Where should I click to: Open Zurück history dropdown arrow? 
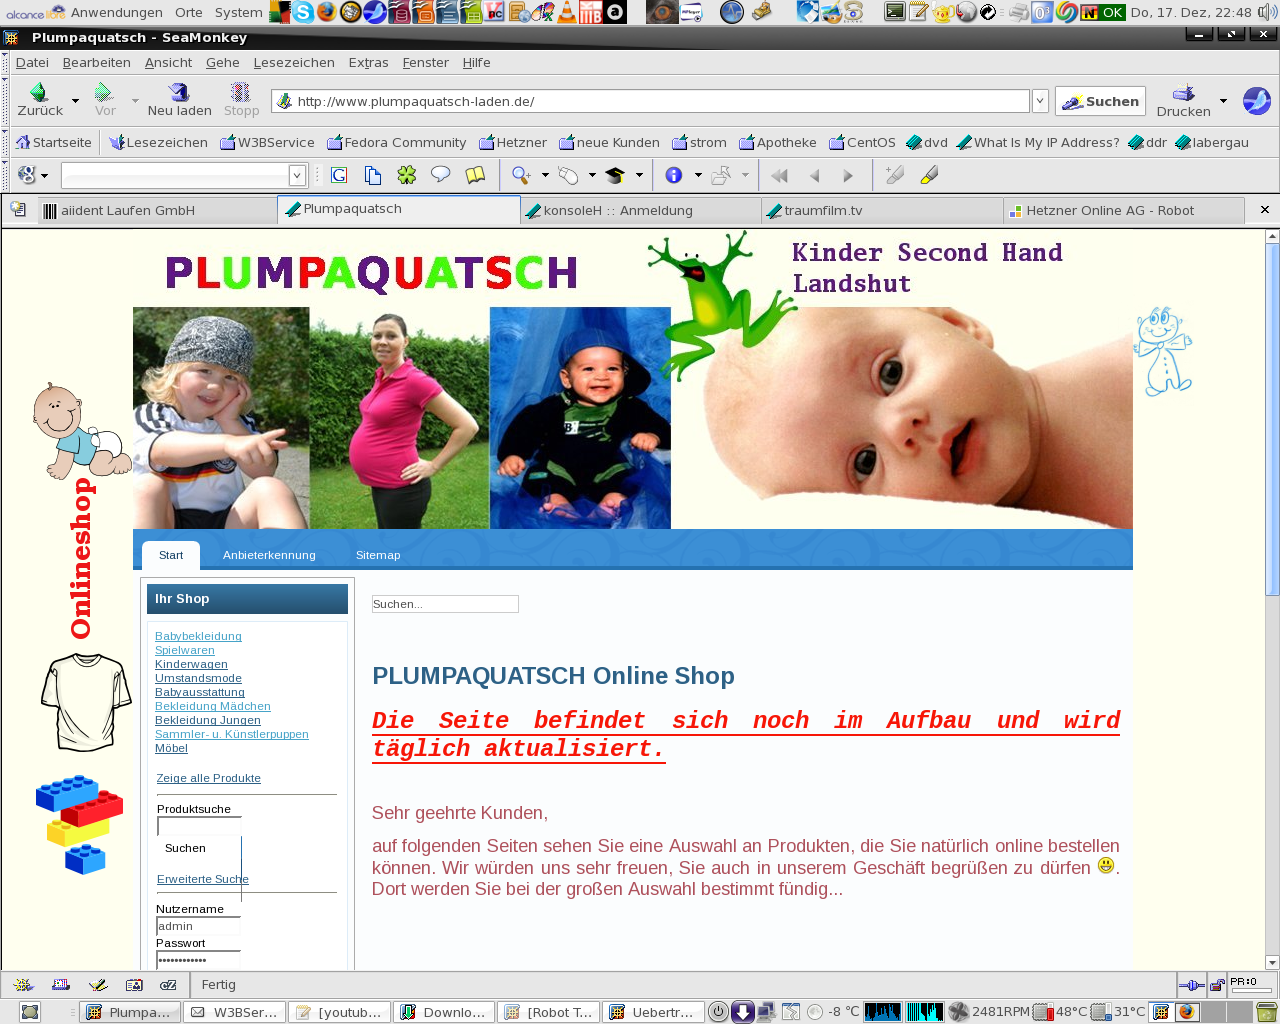click(x=75, y=101)
